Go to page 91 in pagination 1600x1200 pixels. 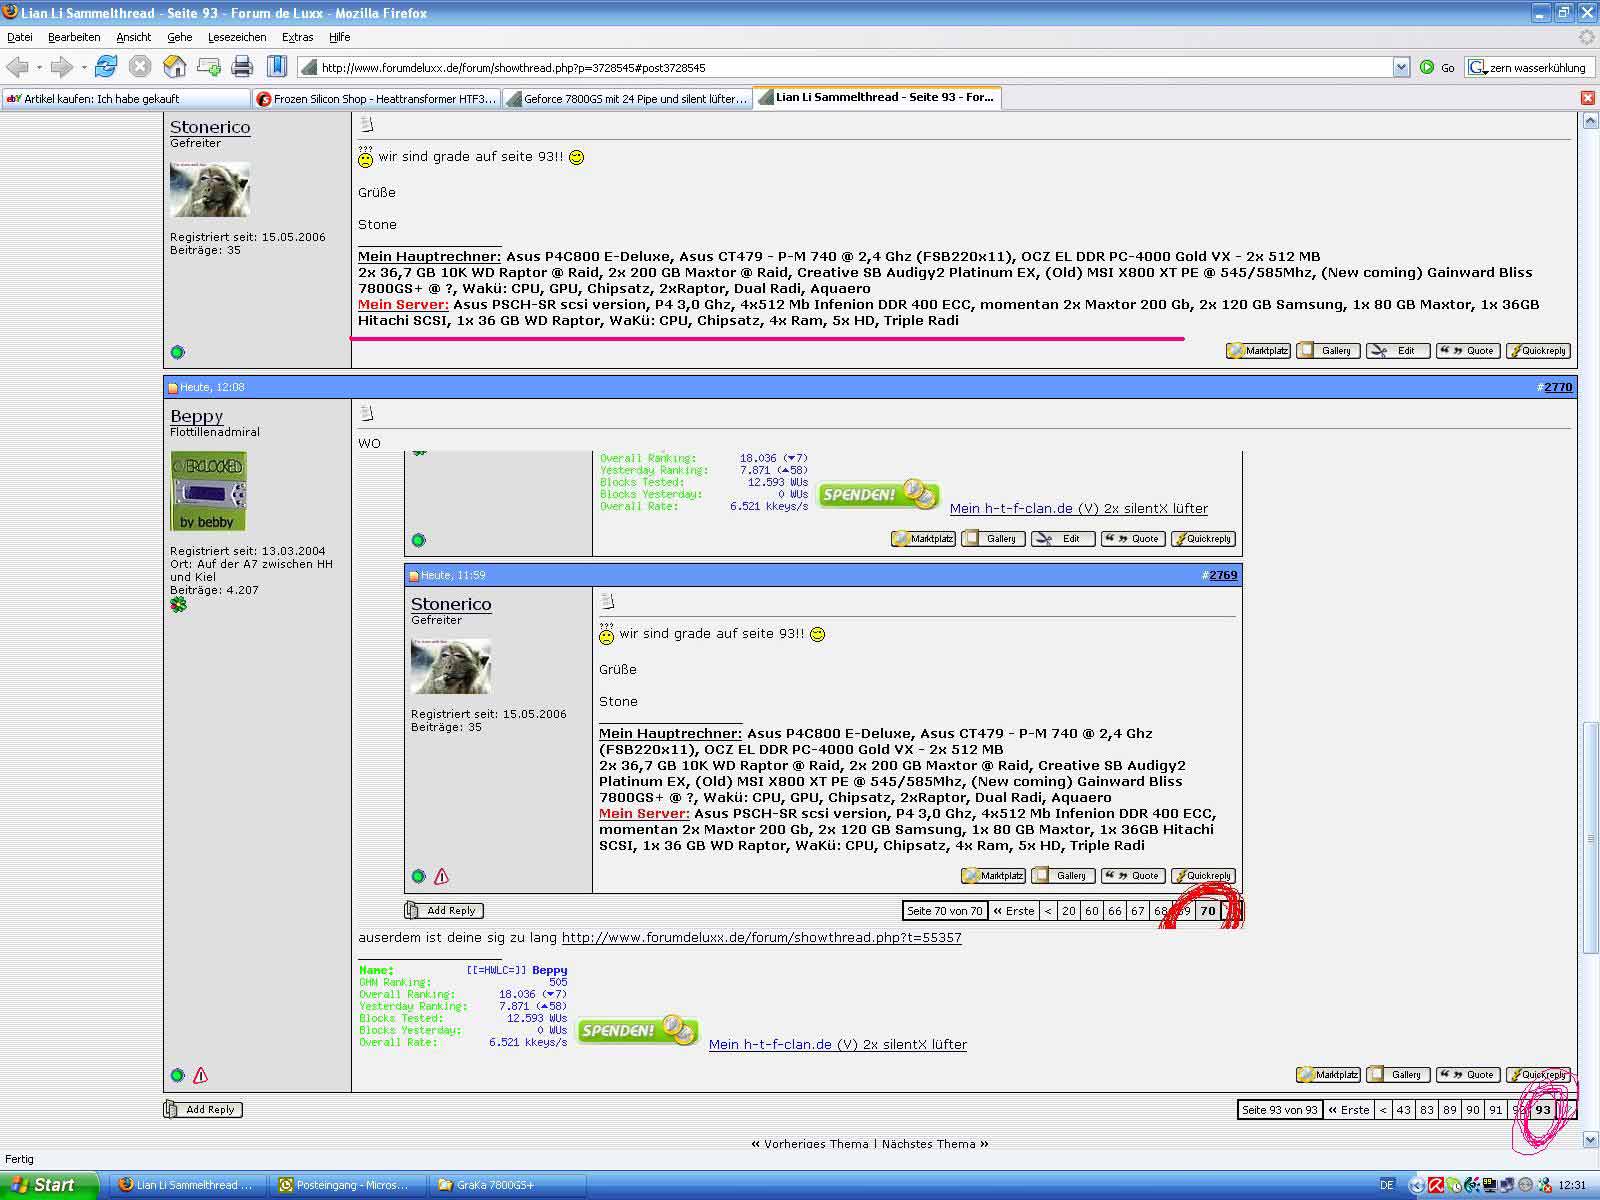(x=1496, y=1110)
